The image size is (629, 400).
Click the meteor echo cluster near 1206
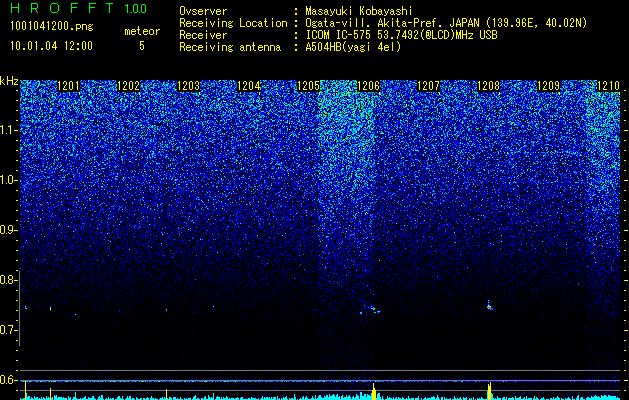coord(371,309)
